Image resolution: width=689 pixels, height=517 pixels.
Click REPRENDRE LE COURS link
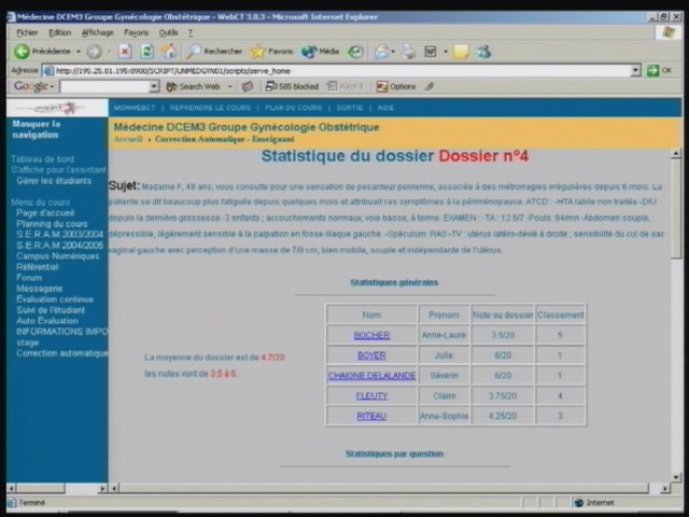[x=210, y=108]
